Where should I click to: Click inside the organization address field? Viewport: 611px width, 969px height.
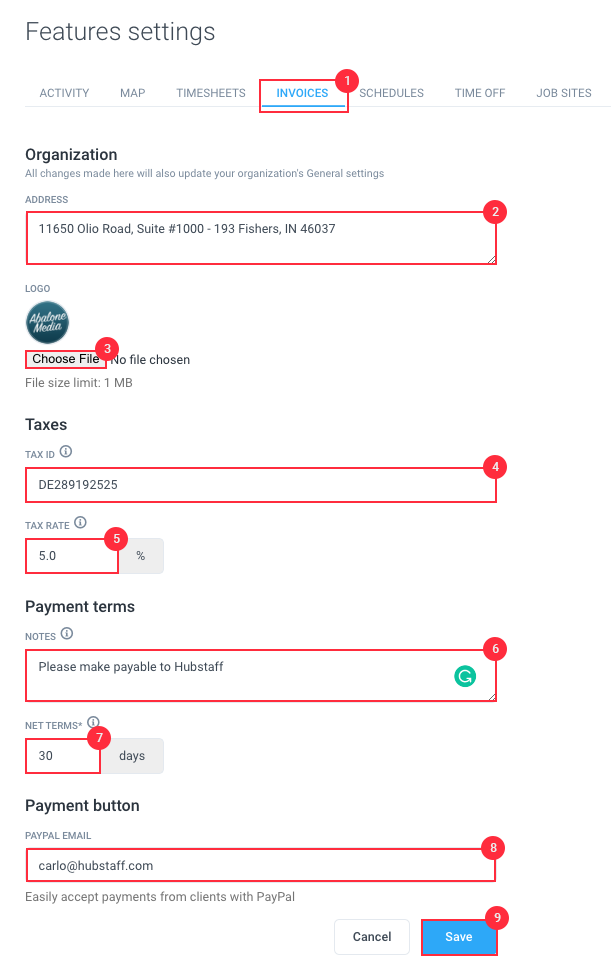[260, 238]
